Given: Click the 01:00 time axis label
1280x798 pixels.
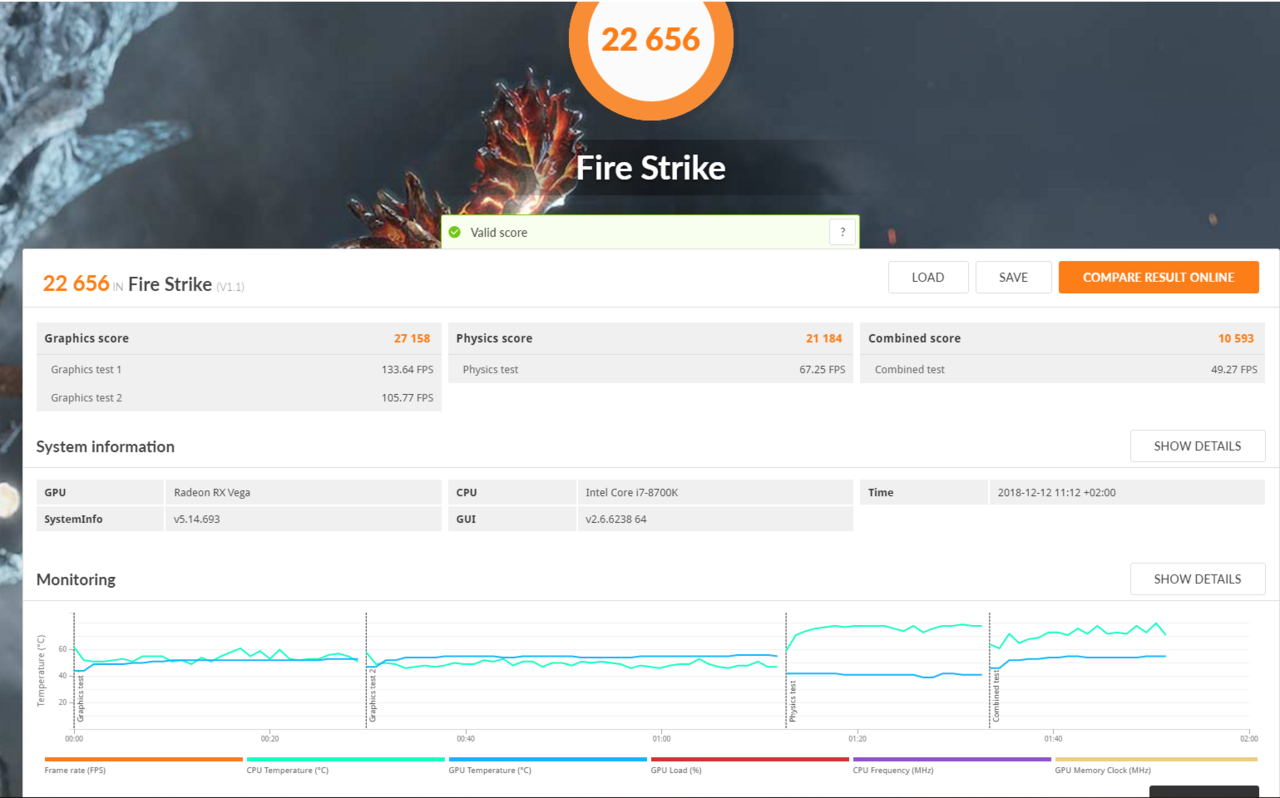Looking at the screenshot, I should 661,740.
